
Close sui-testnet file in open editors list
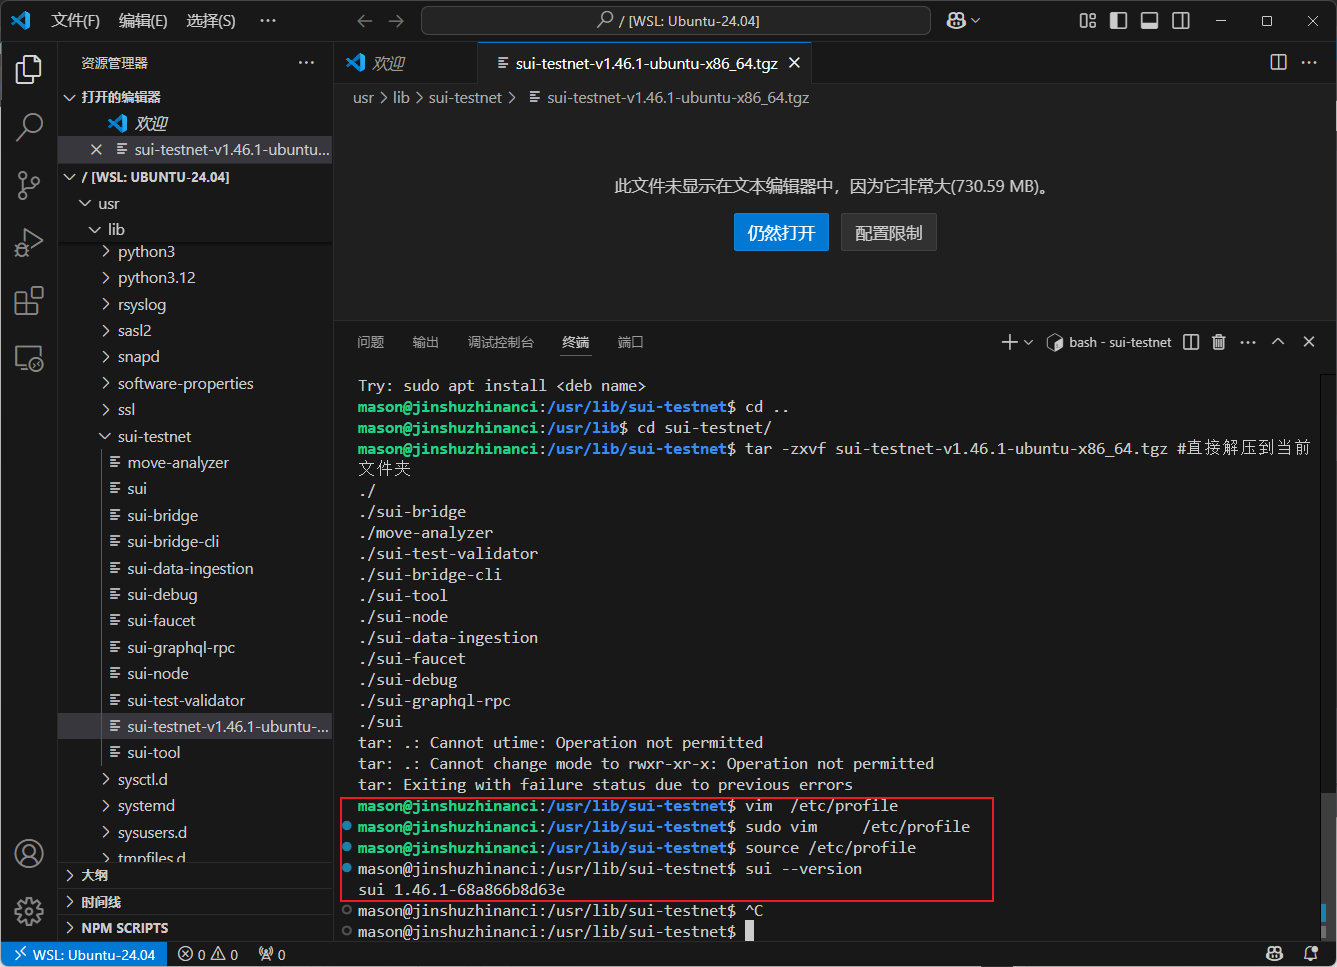click(x=96, y=150)
